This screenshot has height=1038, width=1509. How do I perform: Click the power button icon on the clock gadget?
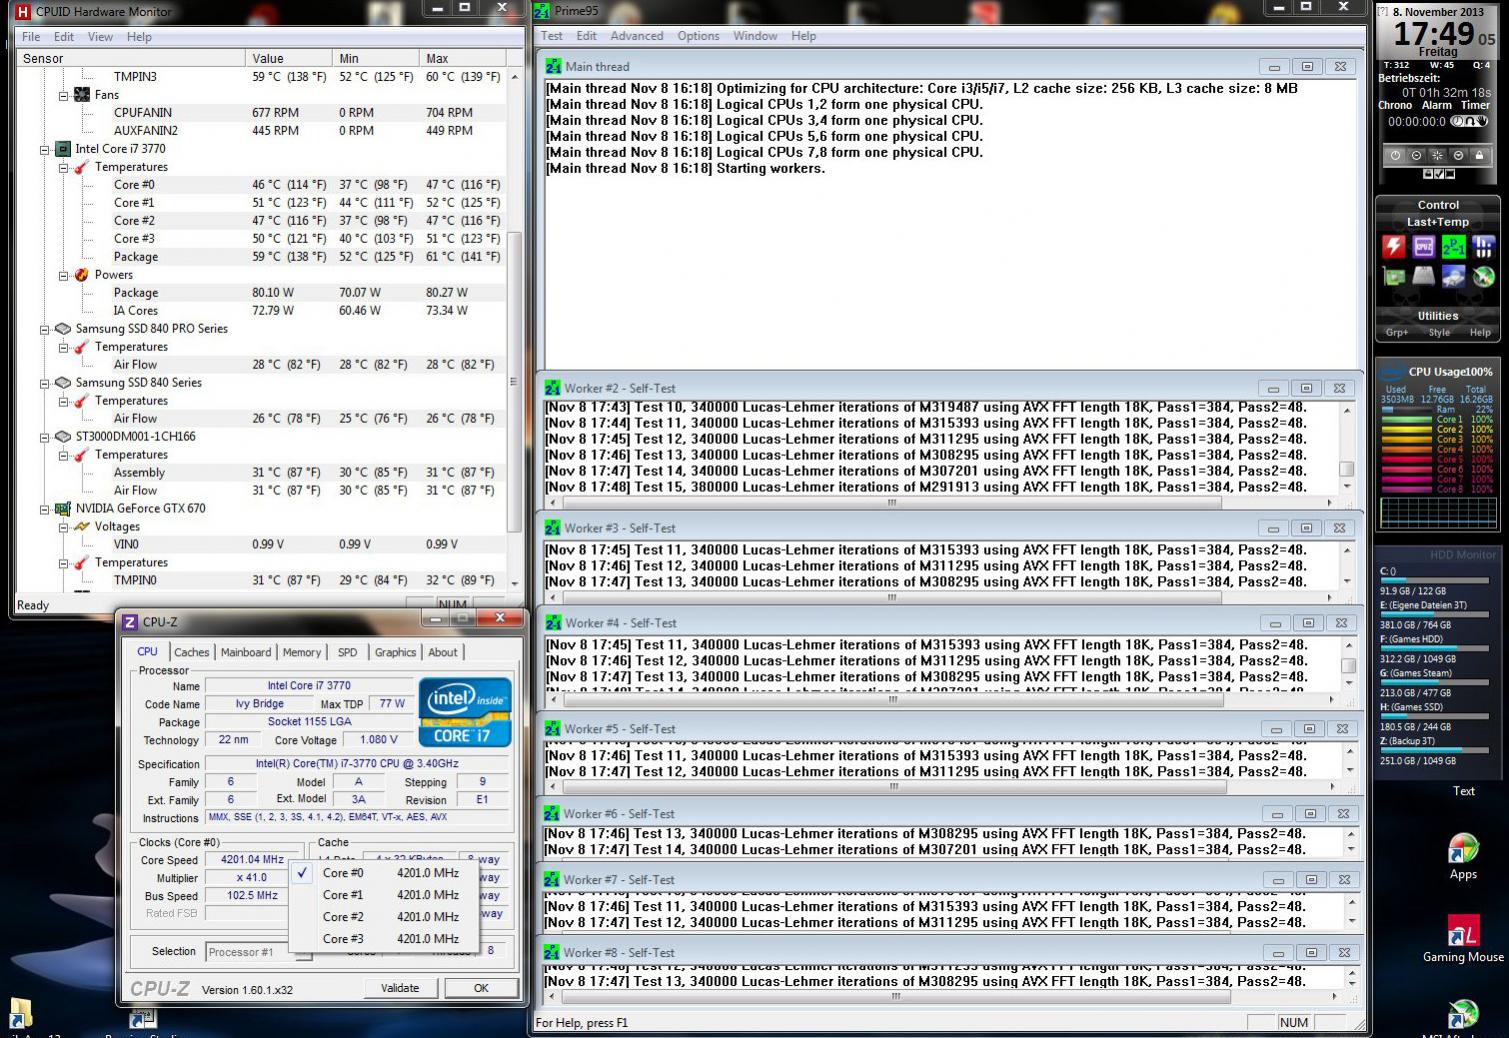point(1395,156)
